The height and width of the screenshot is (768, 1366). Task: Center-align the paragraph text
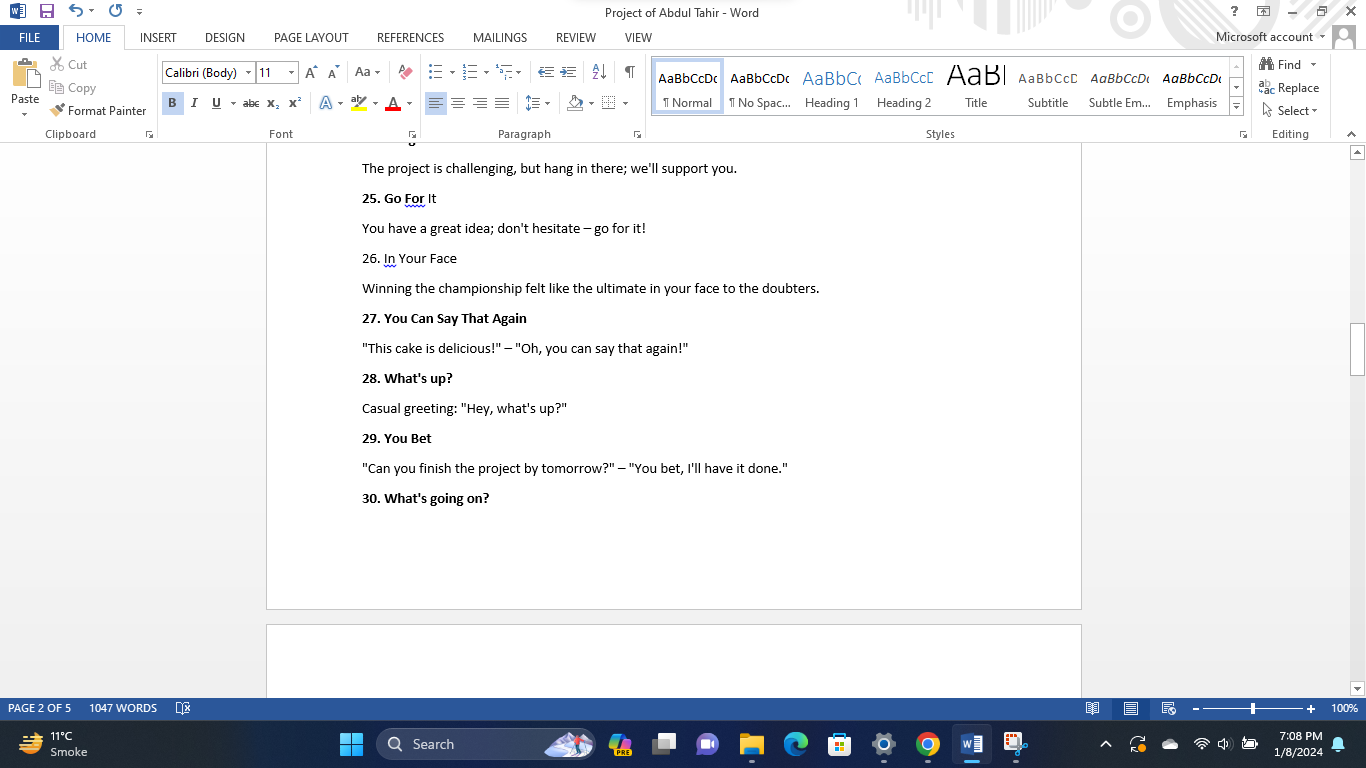458,103
